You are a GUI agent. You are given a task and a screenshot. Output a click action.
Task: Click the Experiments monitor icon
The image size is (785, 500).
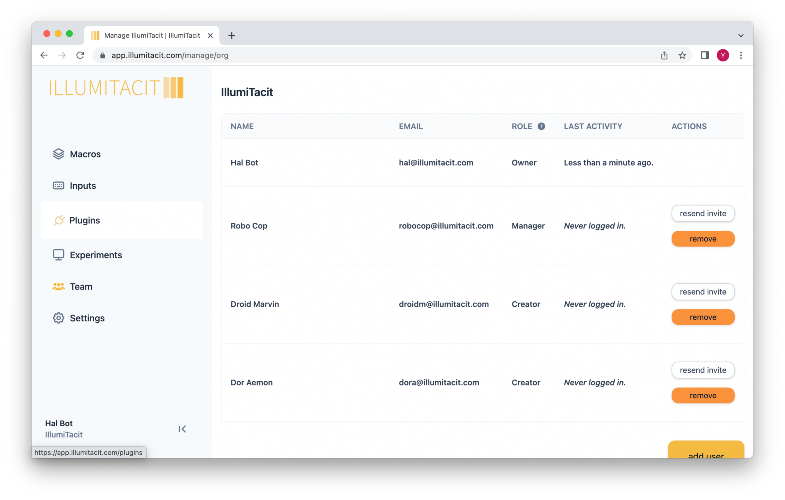click(x=59, y=255)
